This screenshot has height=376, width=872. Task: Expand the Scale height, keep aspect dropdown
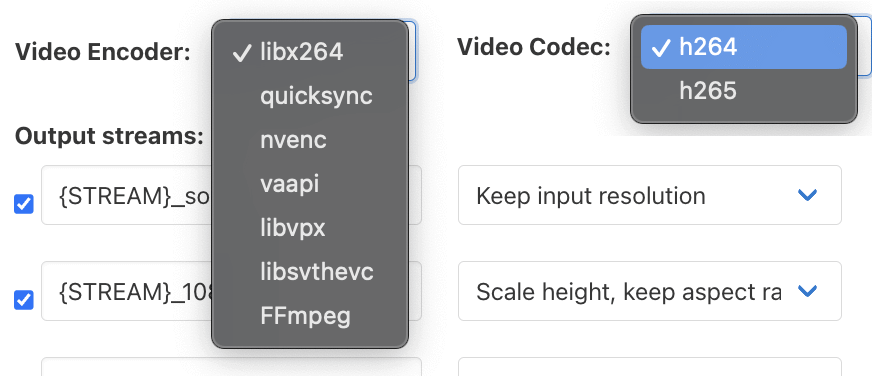click(x=650, y=291)
